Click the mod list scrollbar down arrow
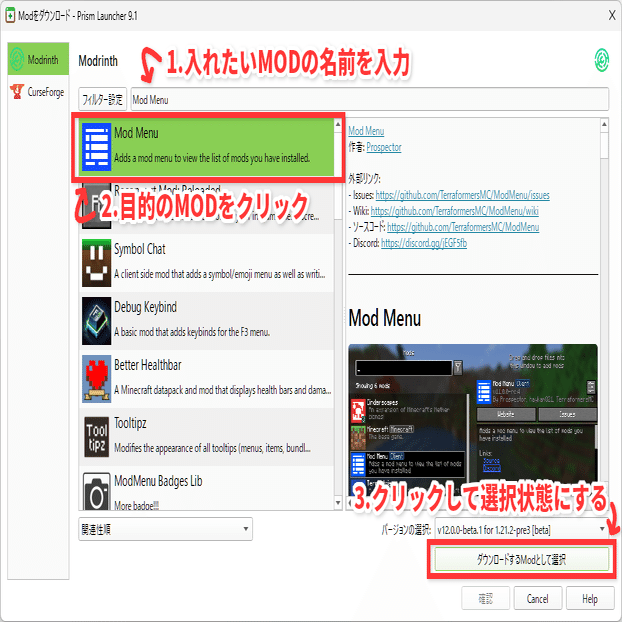622x622 pixels. click(x=338, y=503)
